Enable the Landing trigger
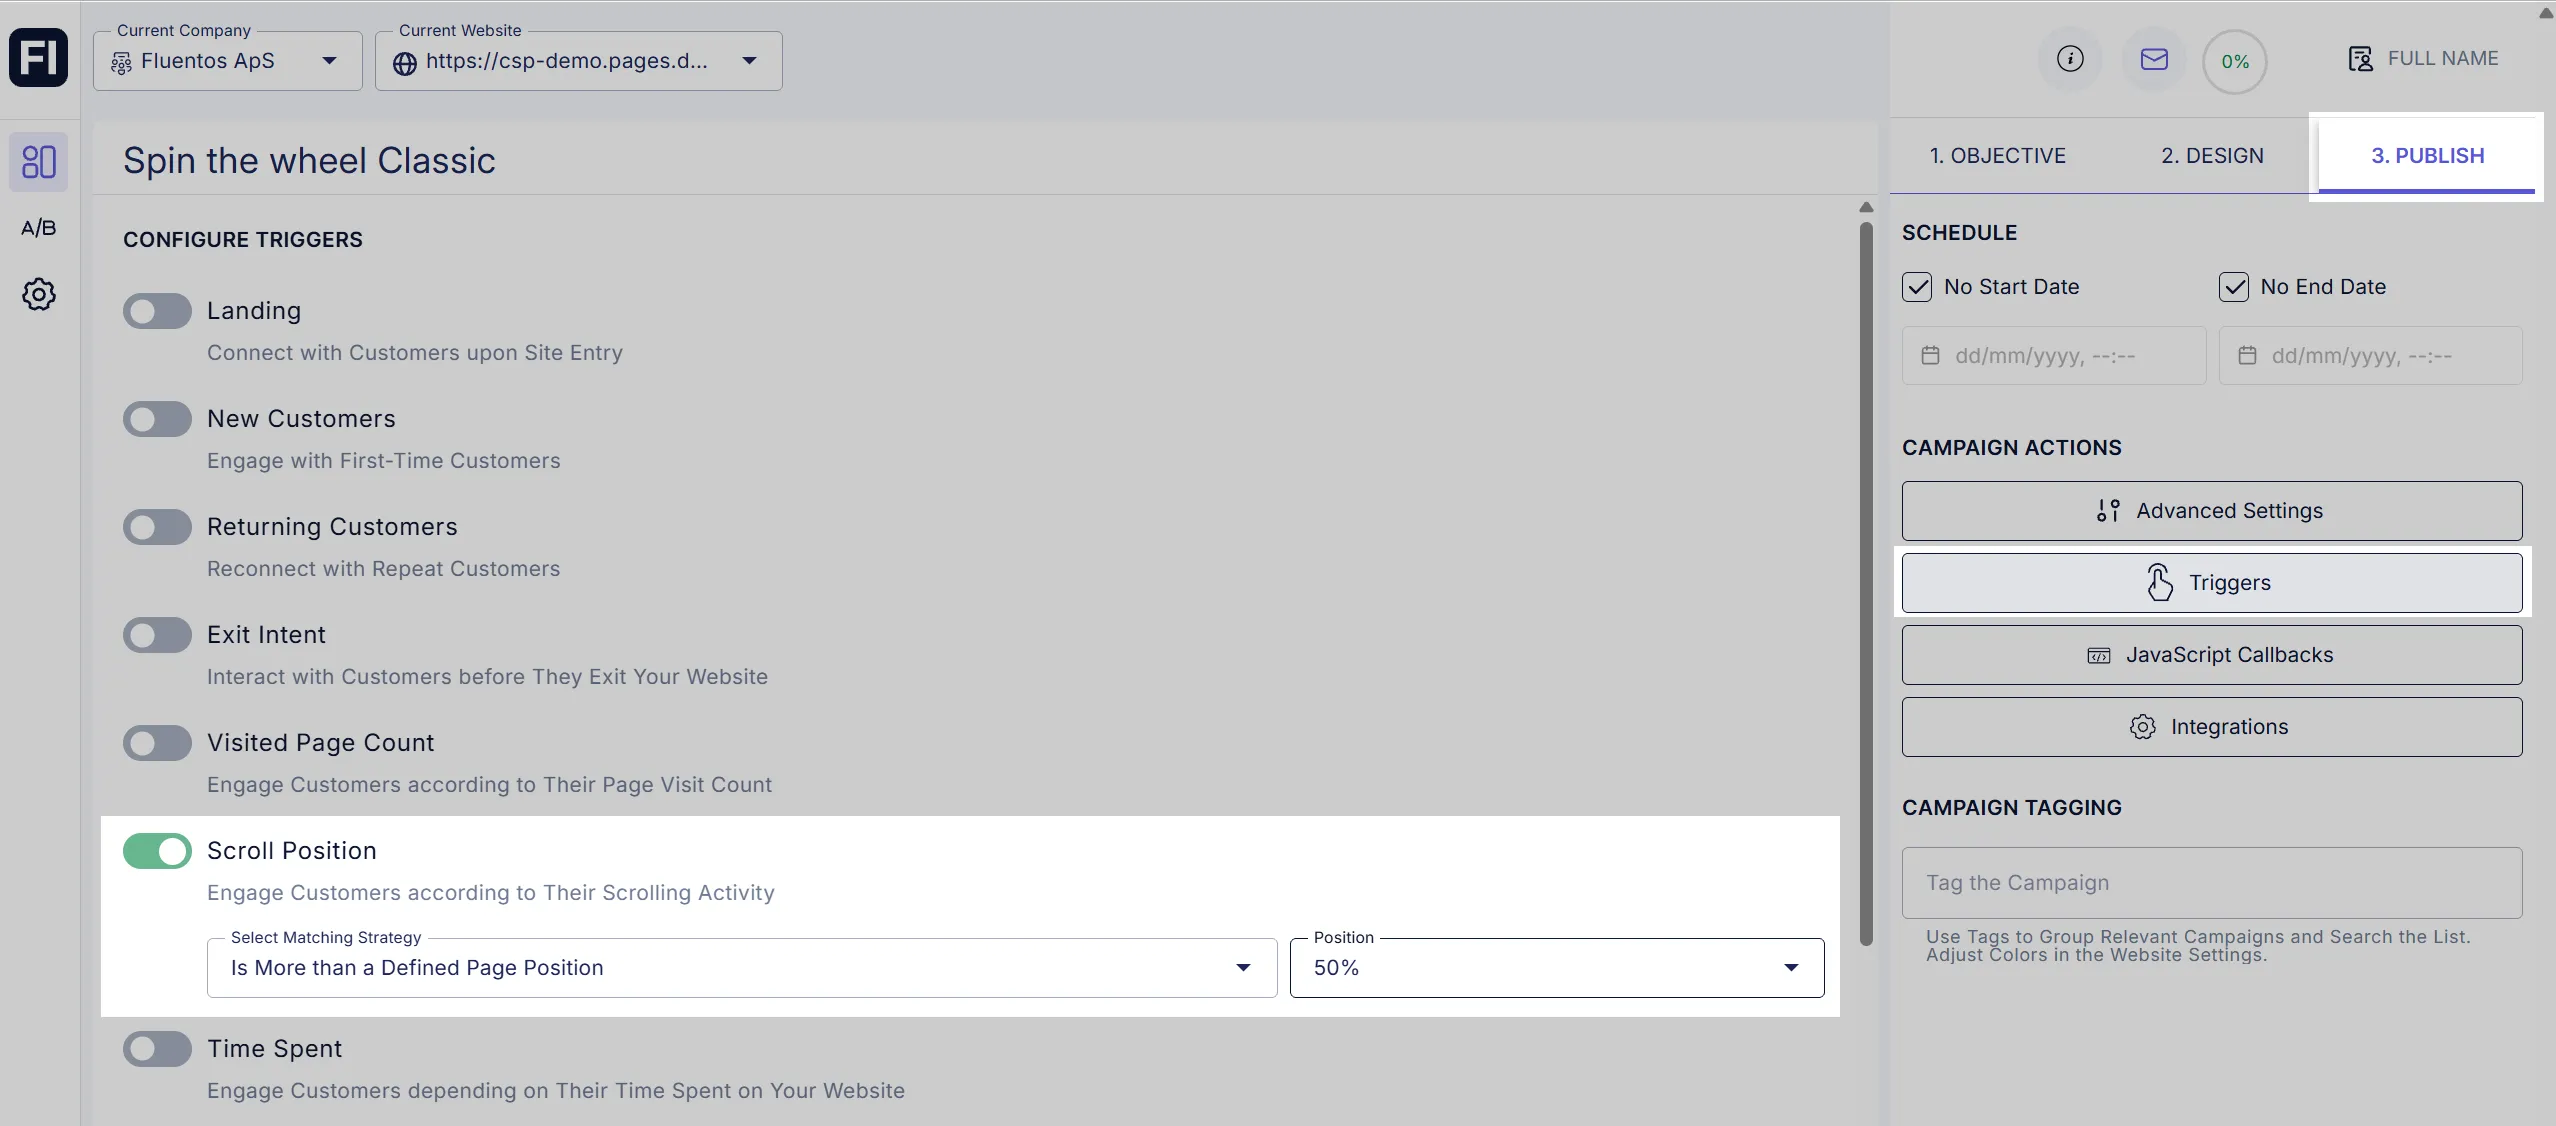Image resolution: width=2556 pixels, height=1126 pixels. (x=156, y=310)
